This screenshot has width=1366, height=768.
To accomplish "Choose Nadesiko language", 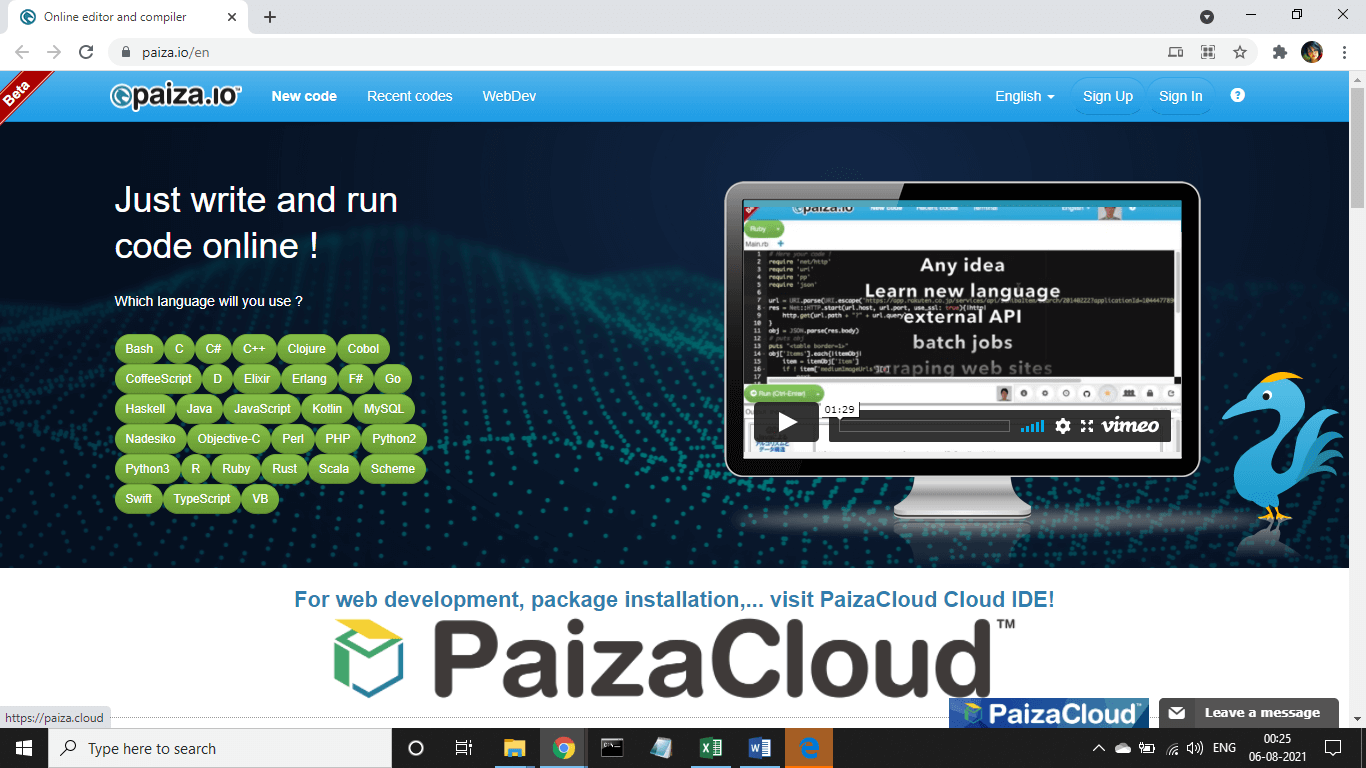I will coord(151,439).
